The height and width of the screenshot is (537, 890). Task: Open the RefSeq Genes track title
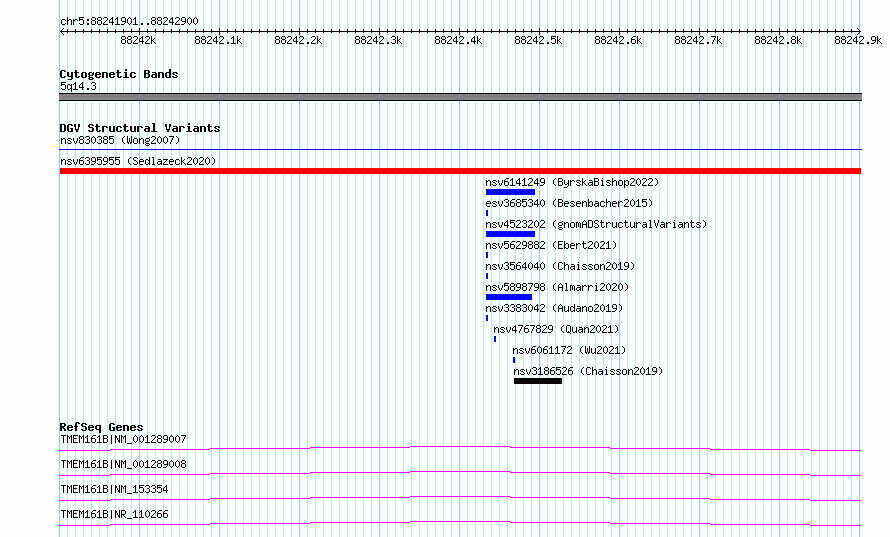tap(102, 427)
